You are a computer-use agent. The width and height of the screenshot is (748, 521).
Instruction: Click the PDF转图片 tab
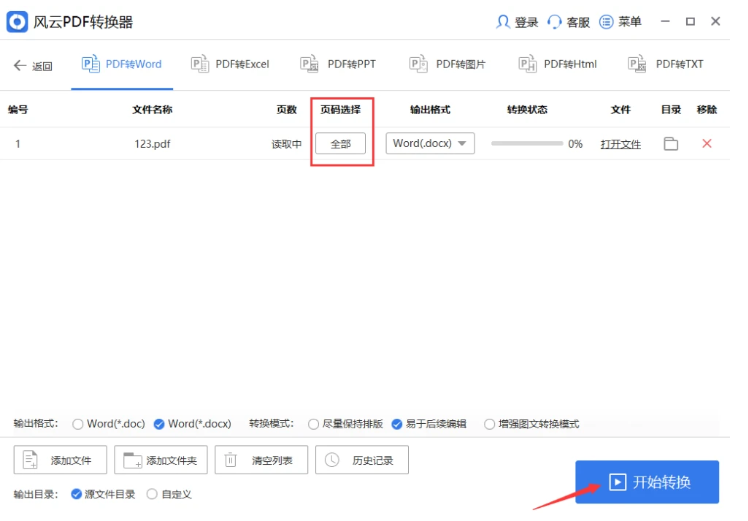tap(448, 65)
